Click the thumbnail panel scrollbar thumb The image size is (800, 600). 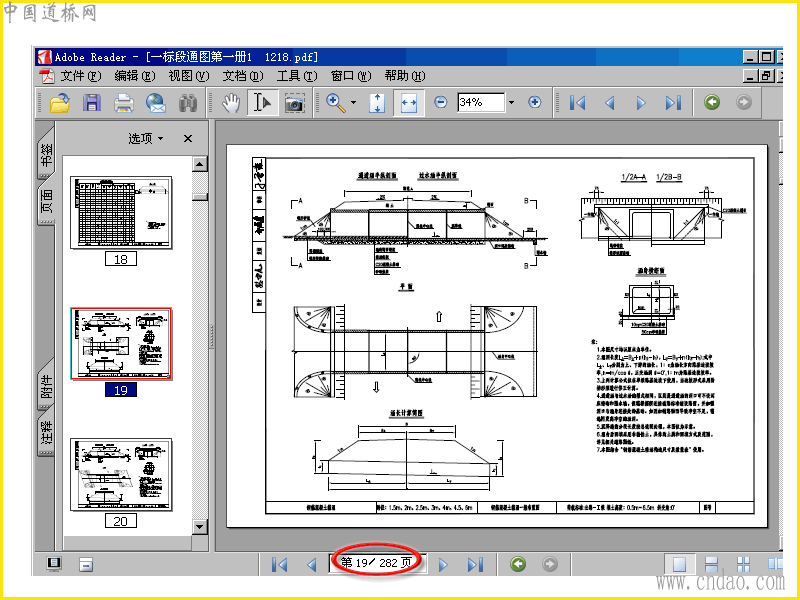[x=199, y=197]
